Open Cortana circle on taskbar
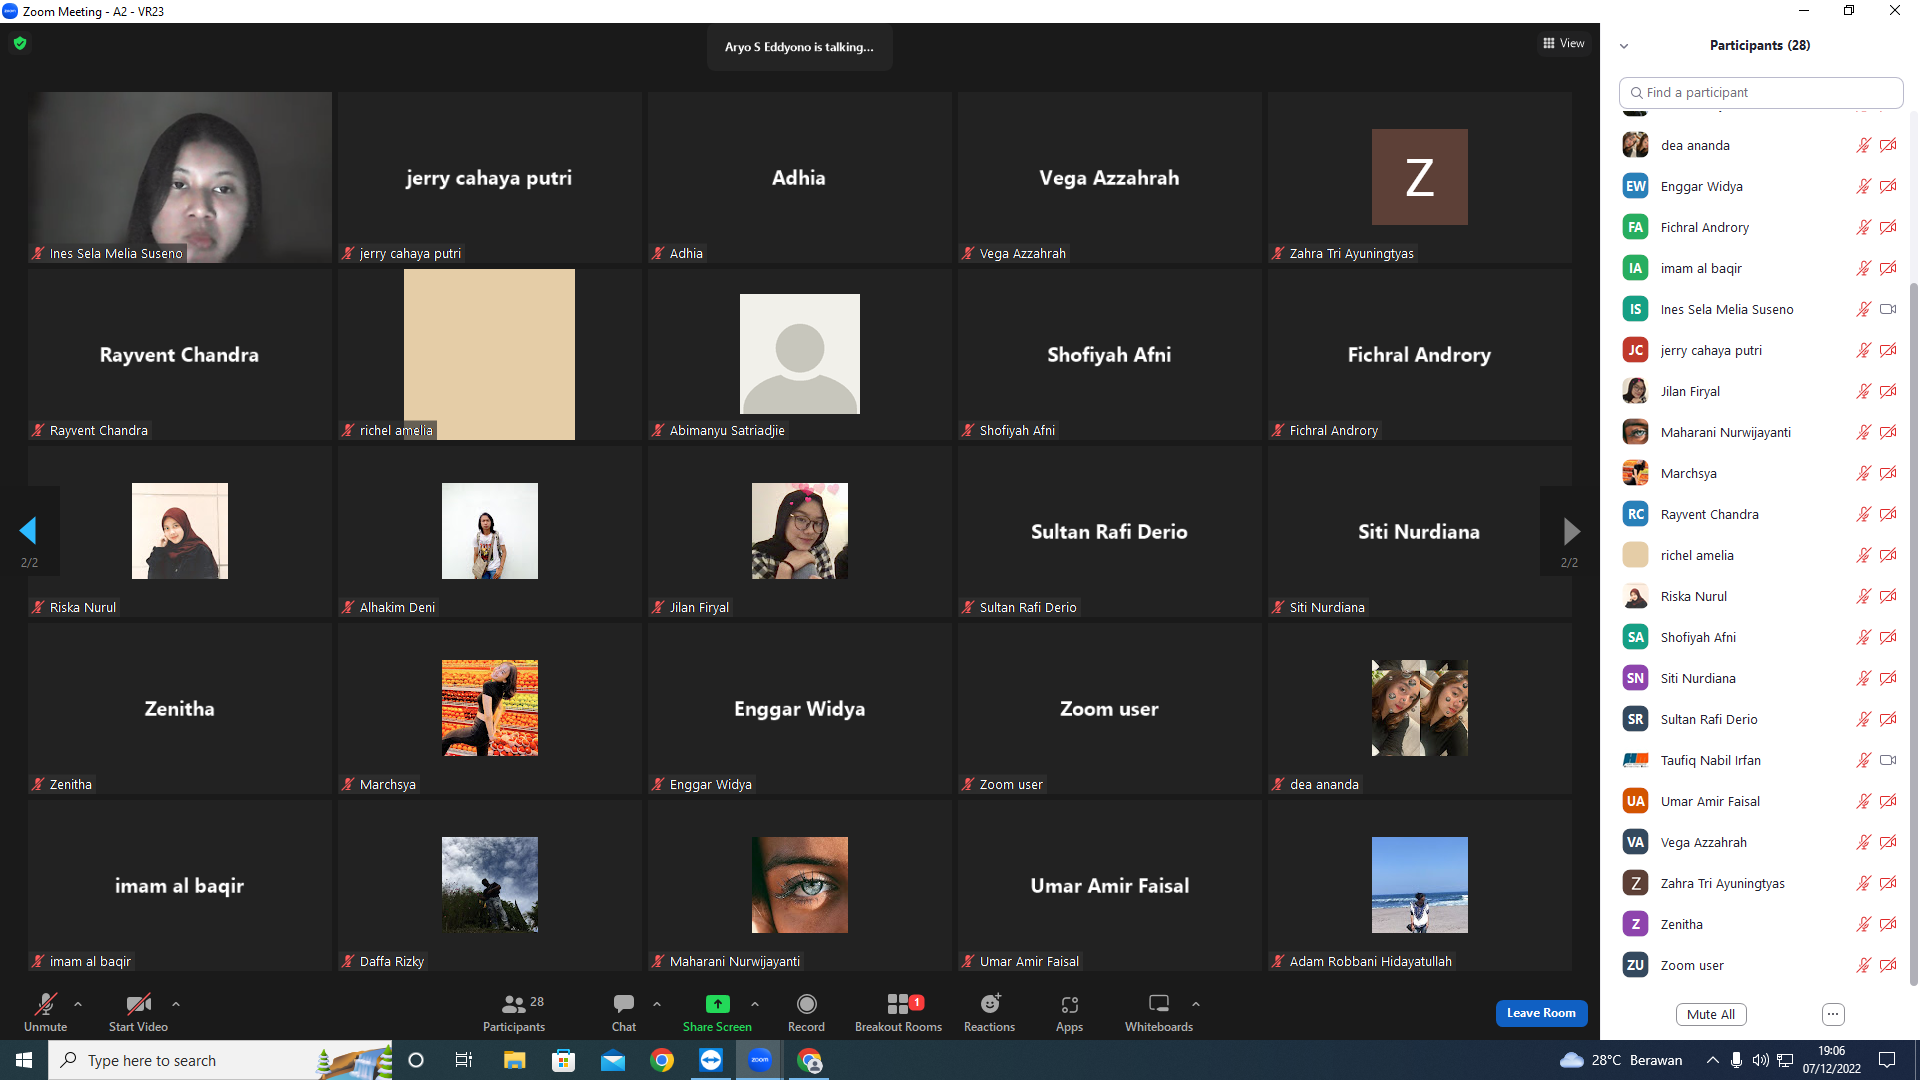The height and width of the screenshot is (1080, 1920). (x=416, y=1060)
